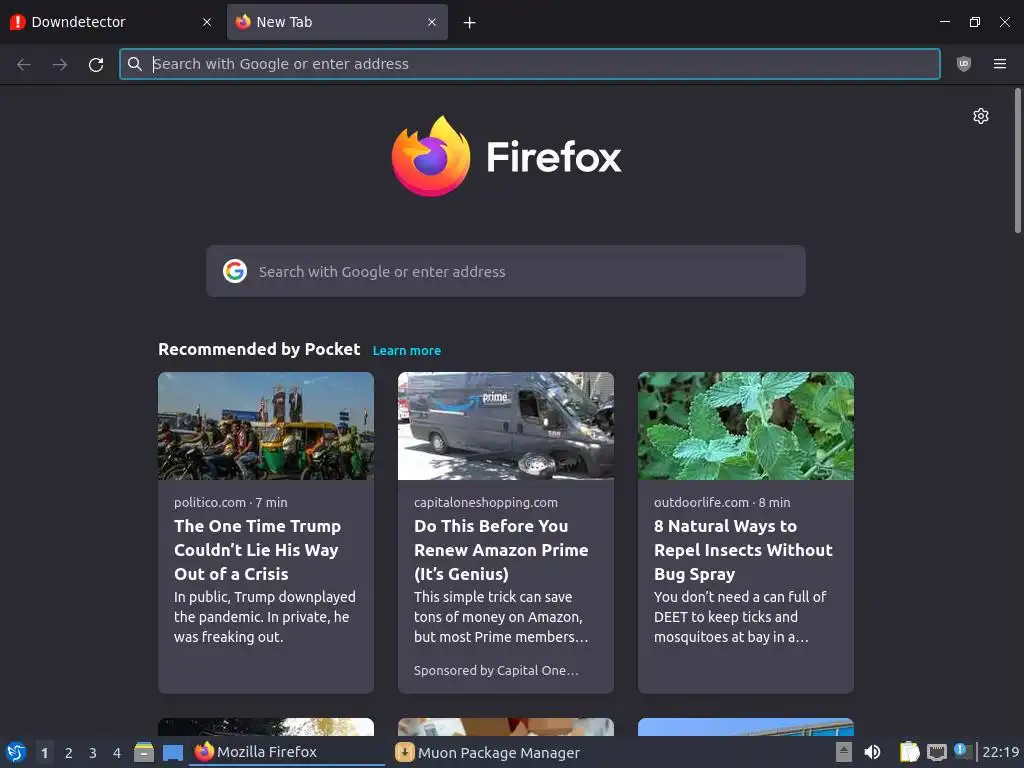Open a new tab with plus button
This screenshot has width=1024, height=768.
[x=469, y=23]
